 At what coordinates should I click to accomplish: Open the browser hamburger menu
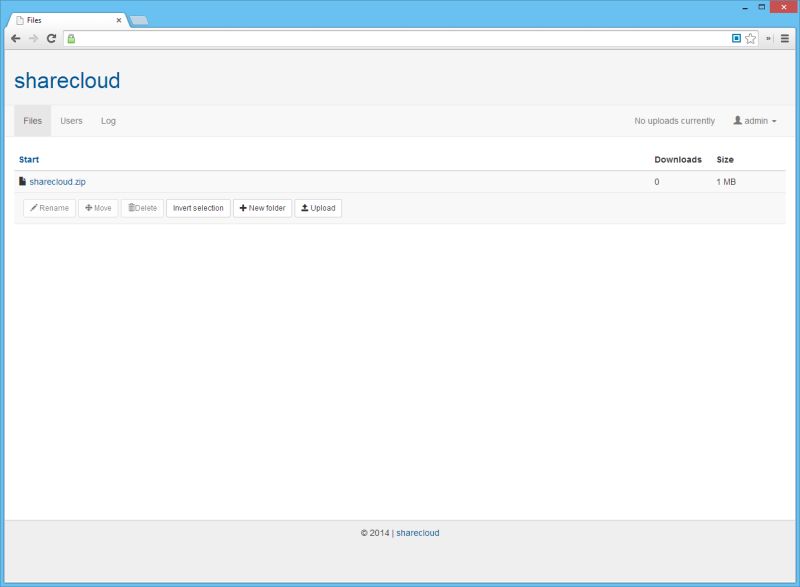tap(786, 40)
